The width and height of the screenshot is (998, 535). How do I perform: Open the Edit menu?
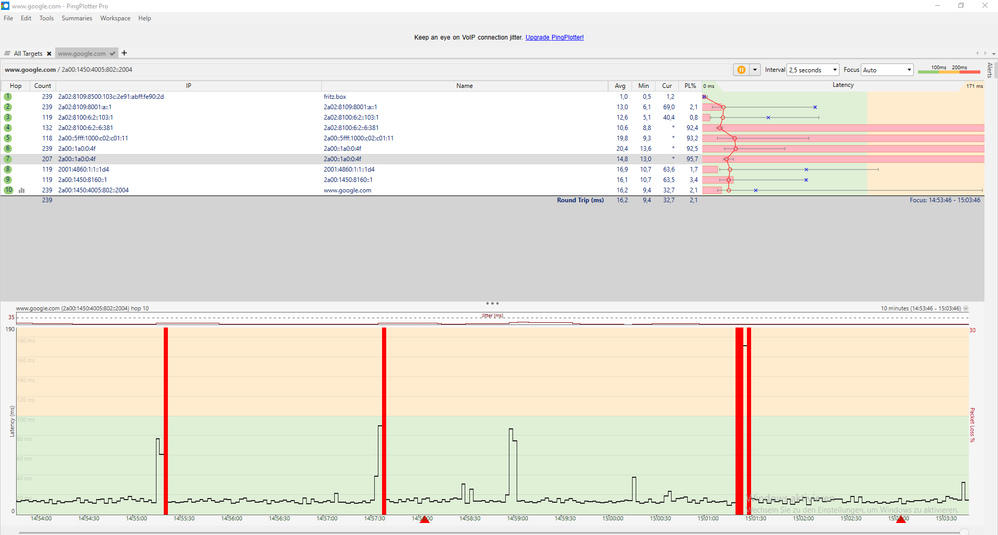pyautogui.click(x=26, y=18)
